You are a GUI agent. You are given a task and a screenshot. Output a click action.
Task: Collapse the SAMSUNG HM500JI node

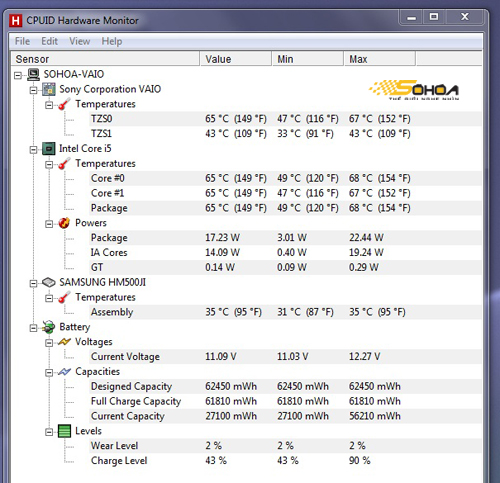tap(33, 283)
